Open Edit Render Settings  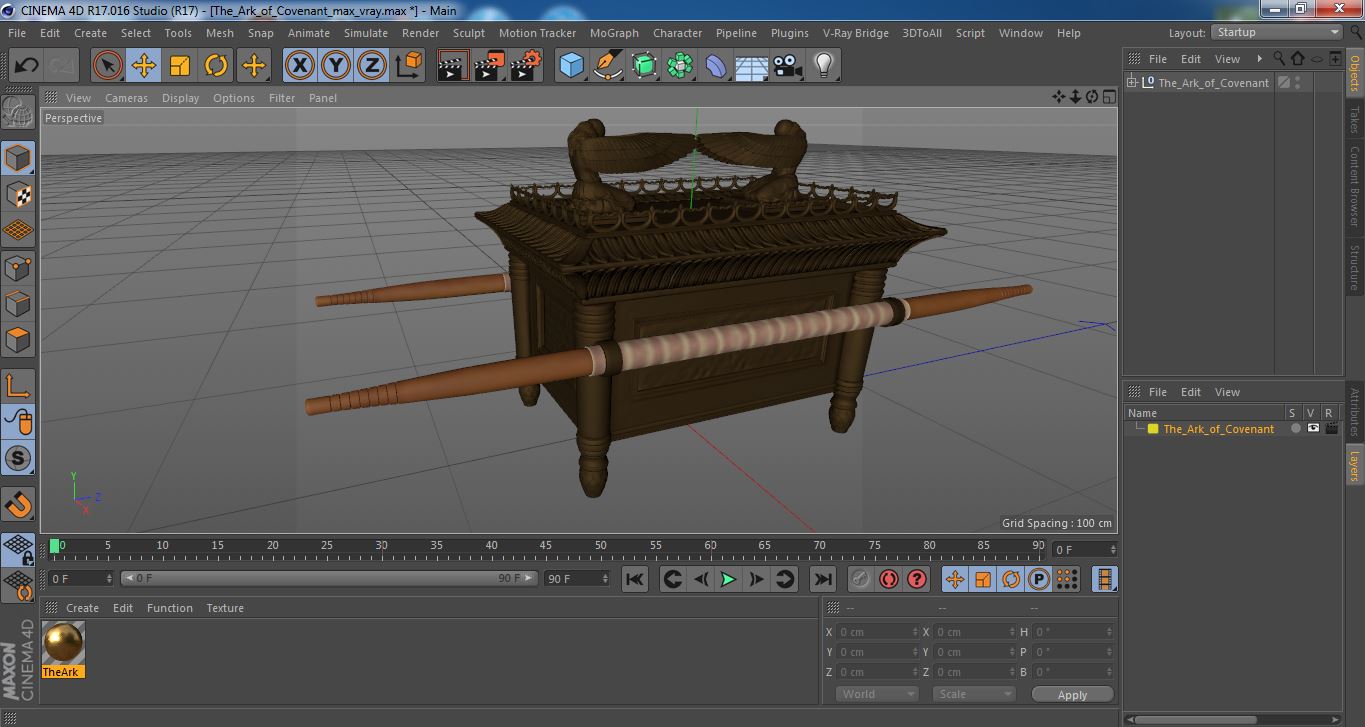pyautogui.click(x=526, y=66)
